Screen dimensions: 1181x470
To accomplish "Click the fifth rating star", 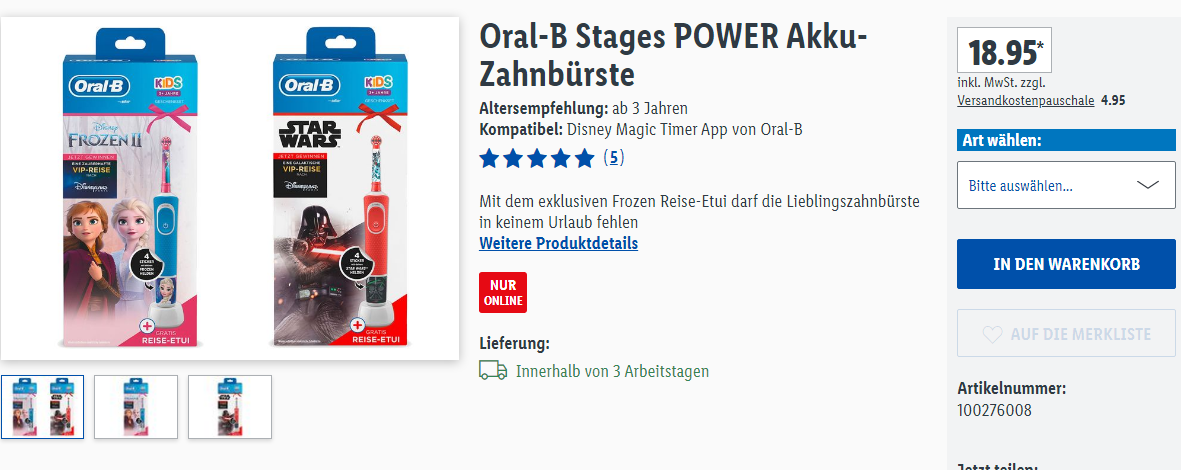I will pos(584,158).
